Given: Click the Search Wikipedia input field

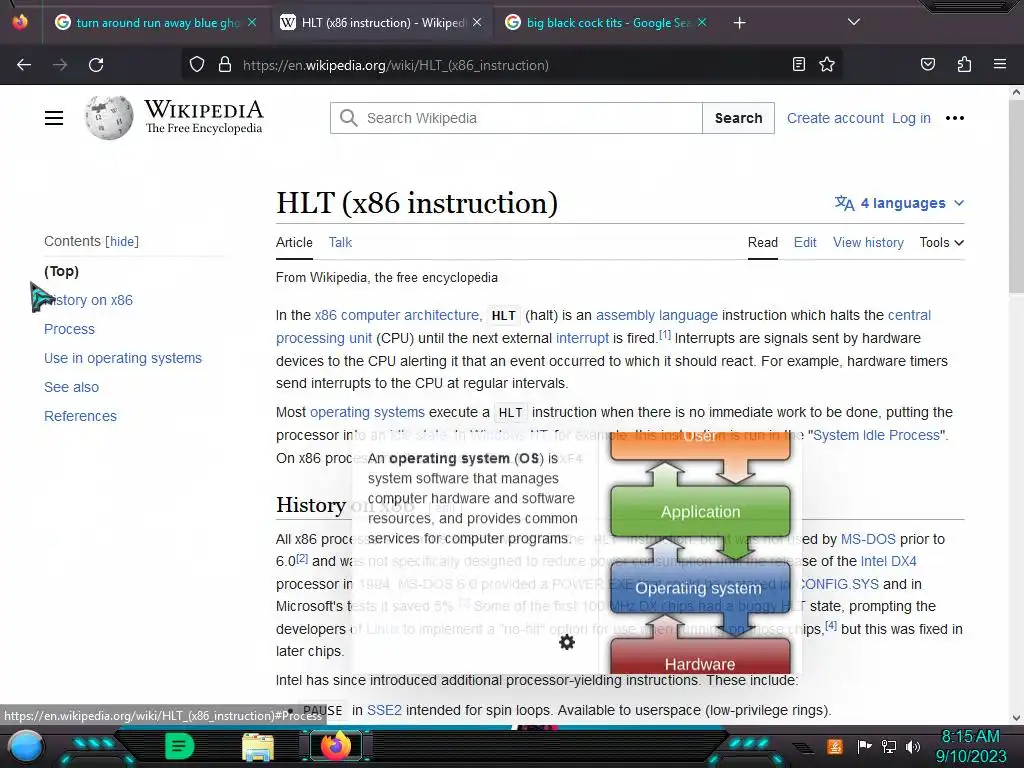Looking at the screenshot, I should click(x=516, y=118).
